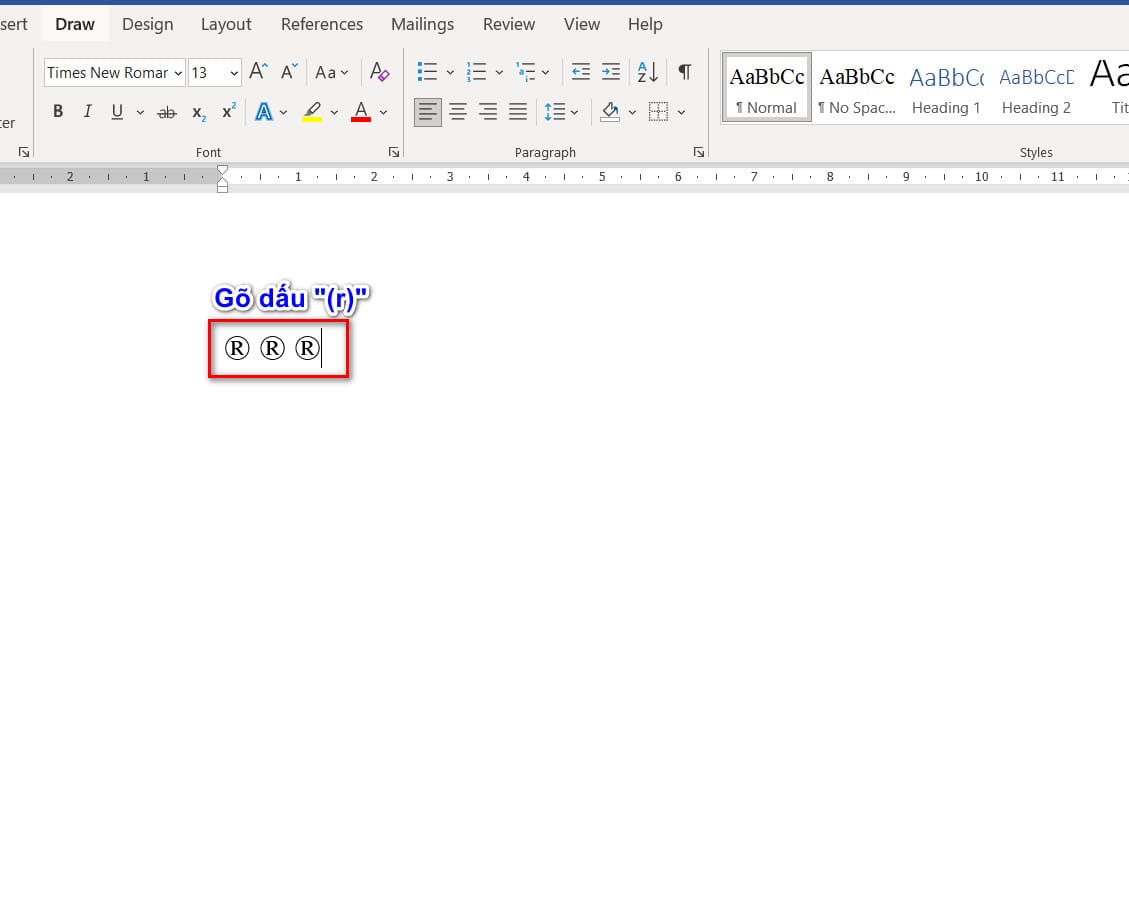Screen dimensions: 1129x919
Task: Apply the Heading 1 style
Action: pos(946,88)
